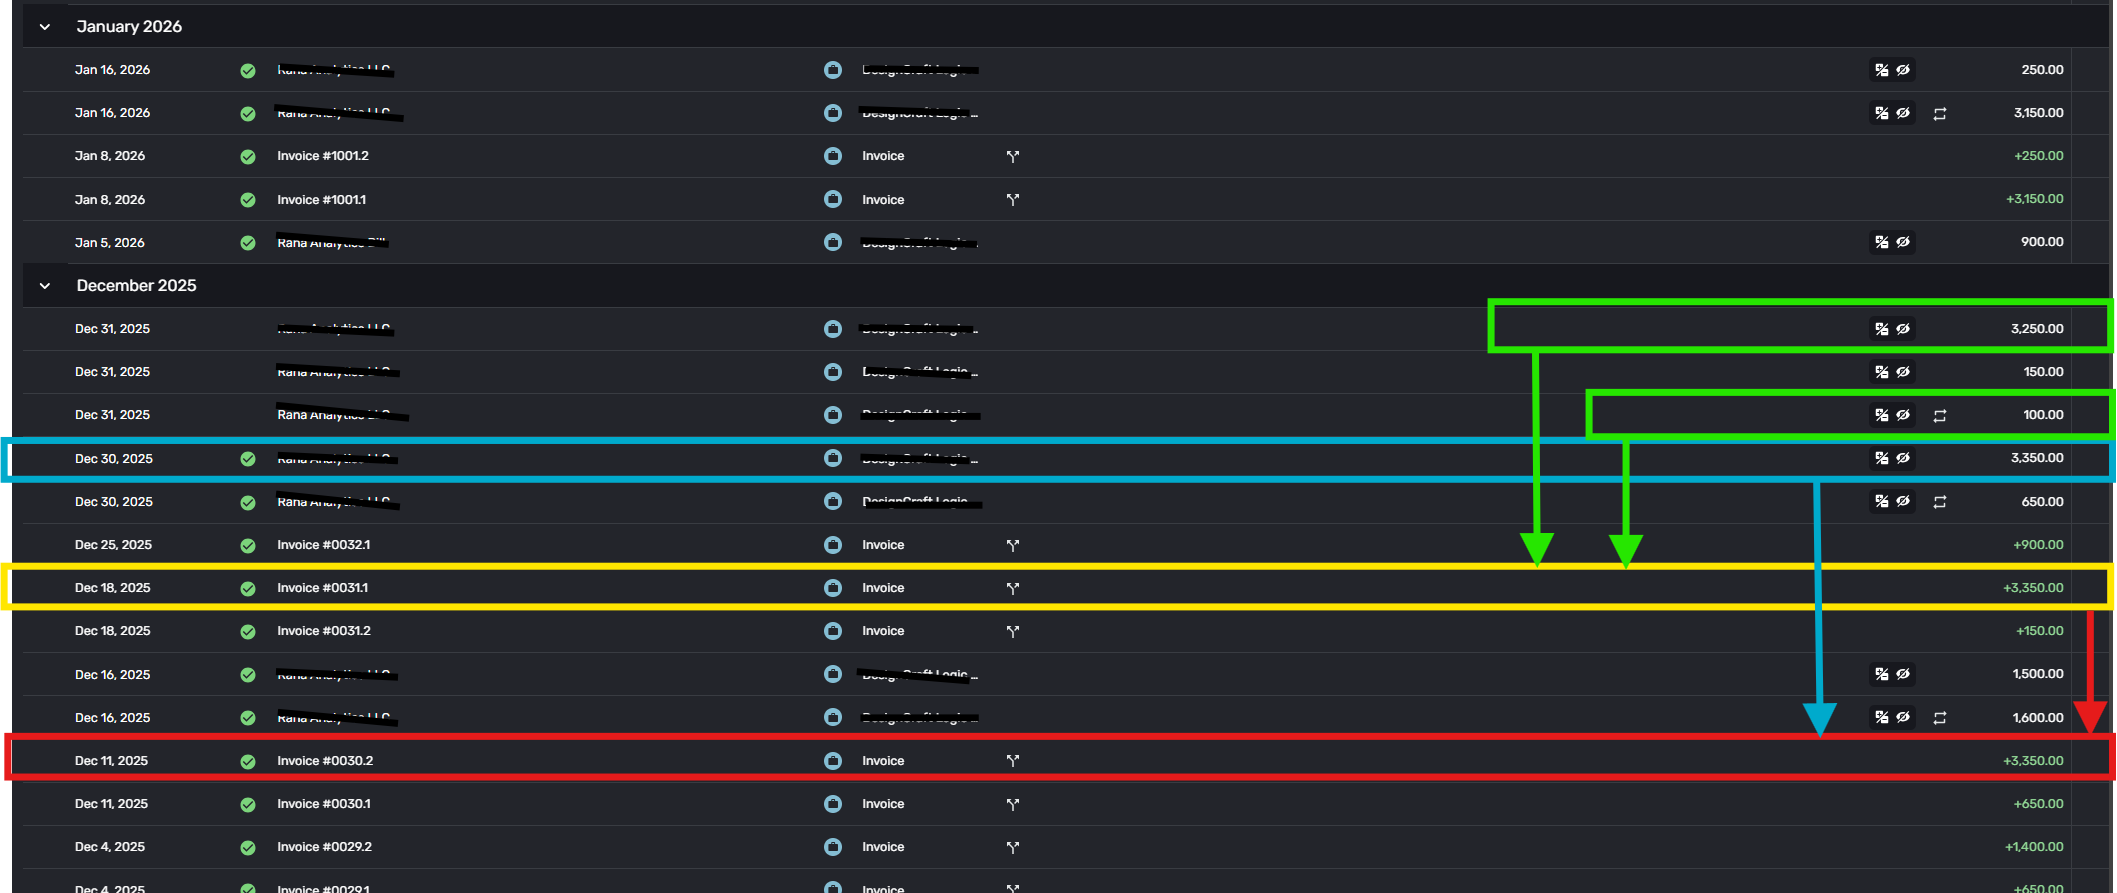Click split icon on Invoice #1001.2 row
This screenshot has width=2117, height=893.
(x=1013, y=156)
